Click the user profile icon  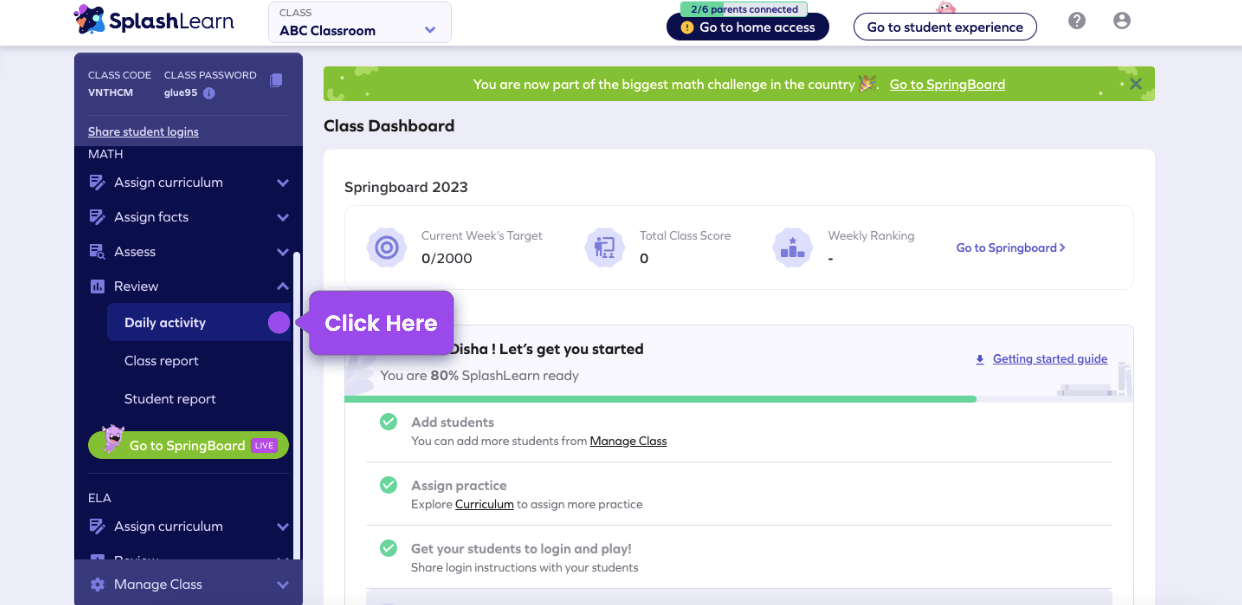[x=1121, y=20]
